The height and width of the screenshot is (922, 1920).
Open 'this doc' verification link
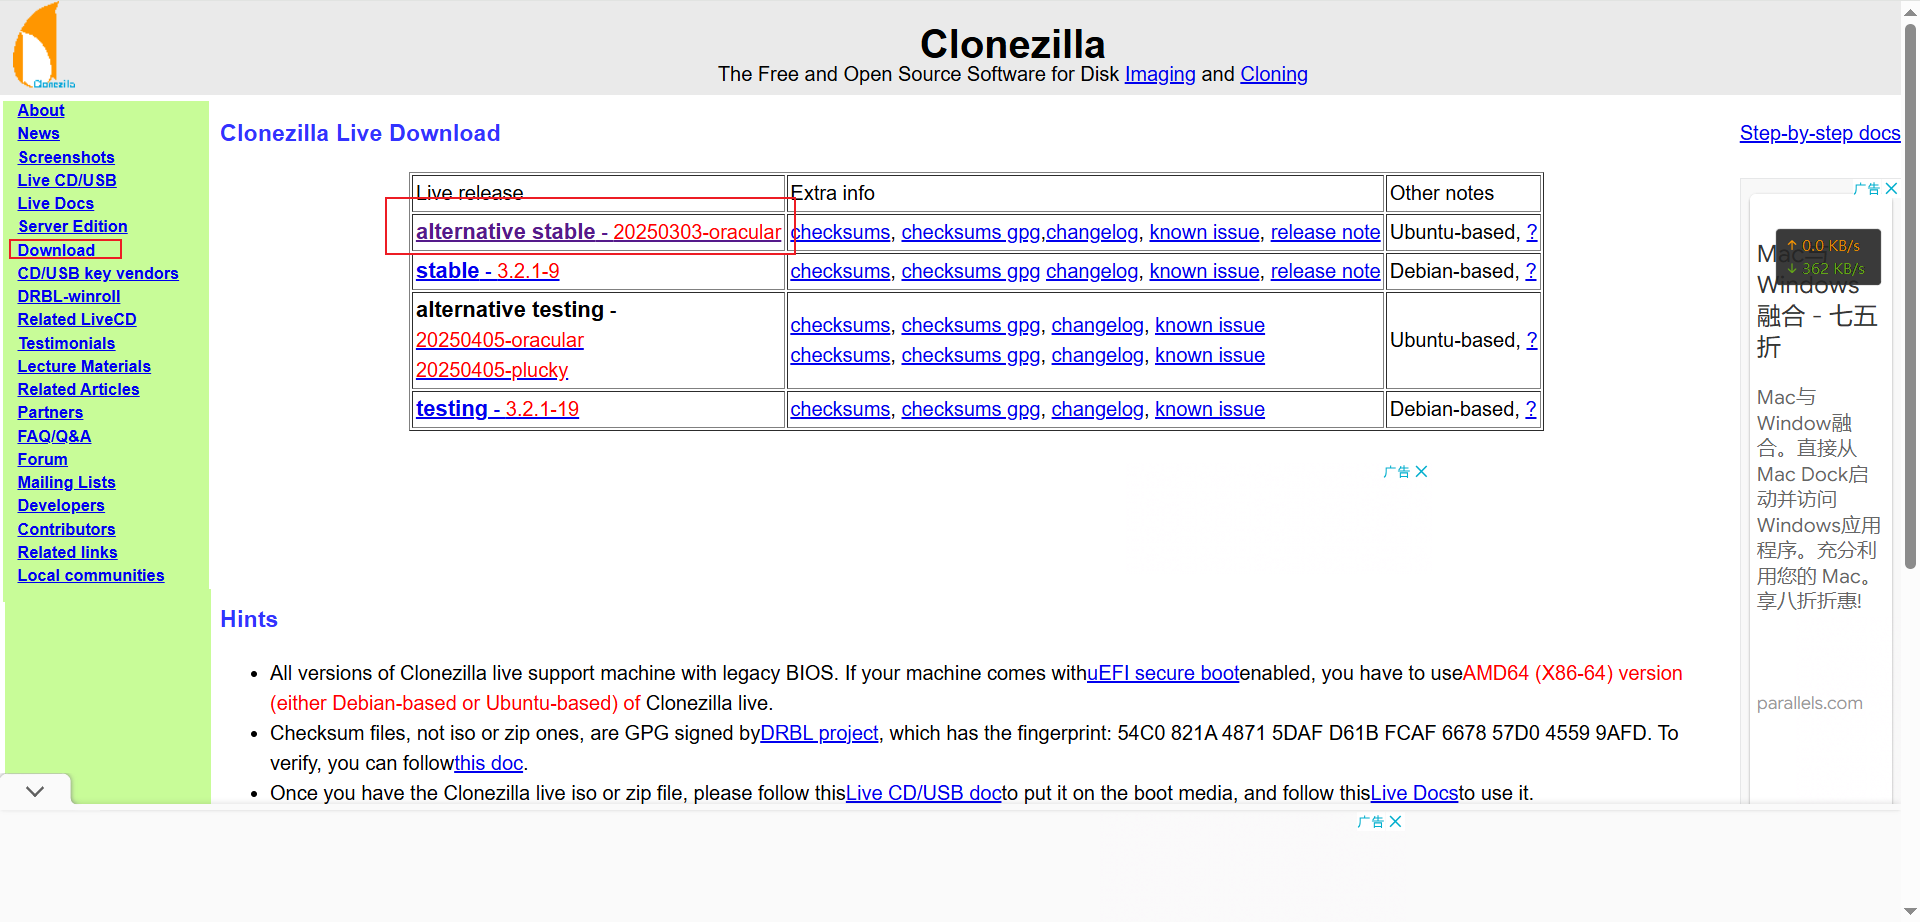point(489,763)
